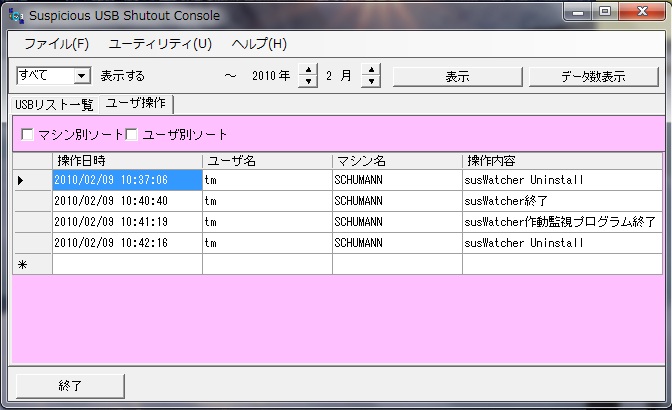Click the new row asterisk header
The image size is (672, 410).
point(33,264)
